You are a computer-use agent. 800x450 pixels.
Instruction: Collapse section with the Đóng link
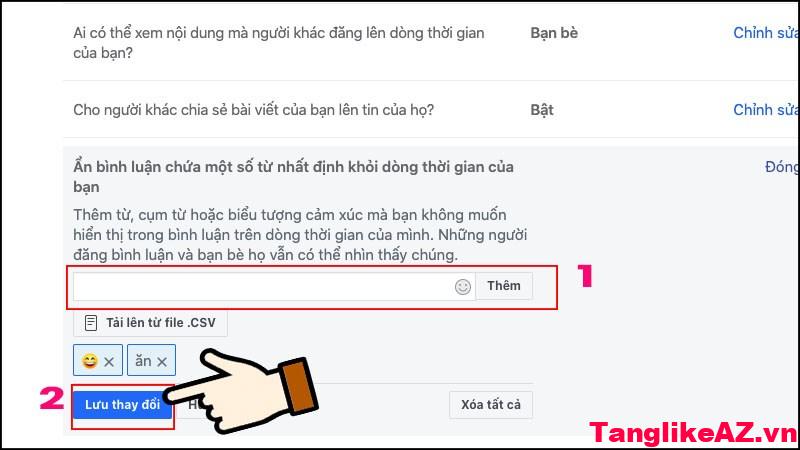[781, 167]
